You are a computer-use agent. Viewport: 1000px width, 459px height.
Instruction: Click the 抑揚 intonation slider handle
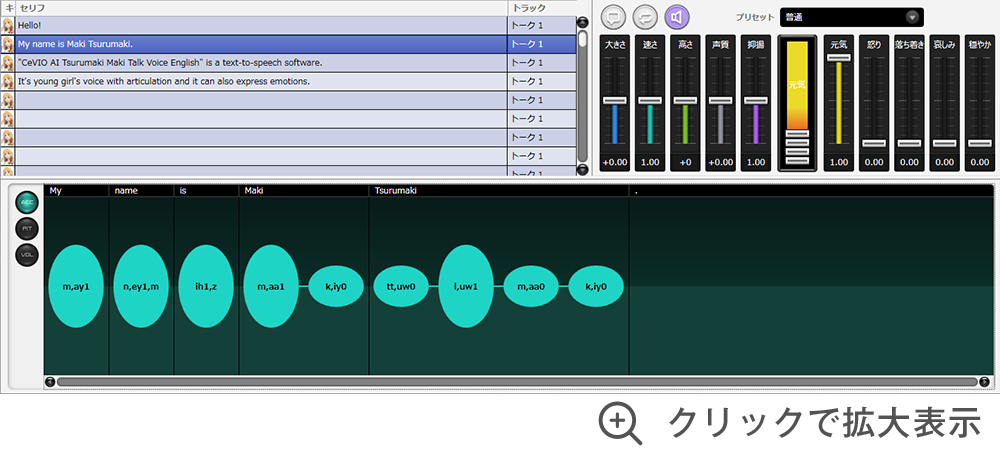[756, 101]
